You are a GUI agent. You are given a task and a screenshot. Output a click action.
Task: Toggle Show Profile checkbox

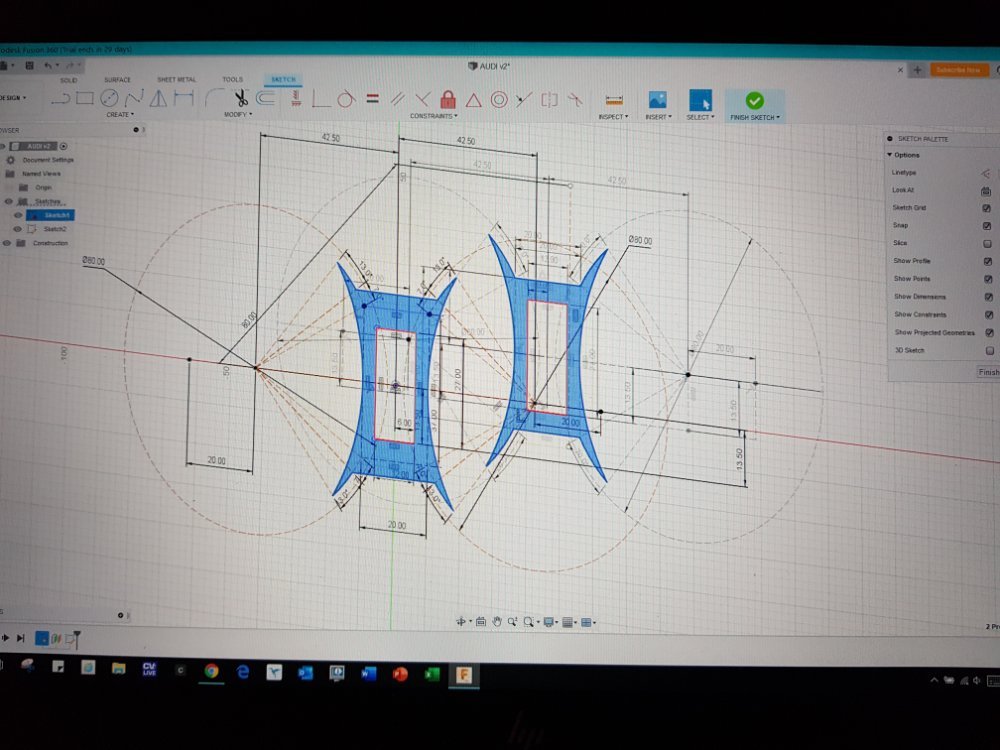pos(988,261)
